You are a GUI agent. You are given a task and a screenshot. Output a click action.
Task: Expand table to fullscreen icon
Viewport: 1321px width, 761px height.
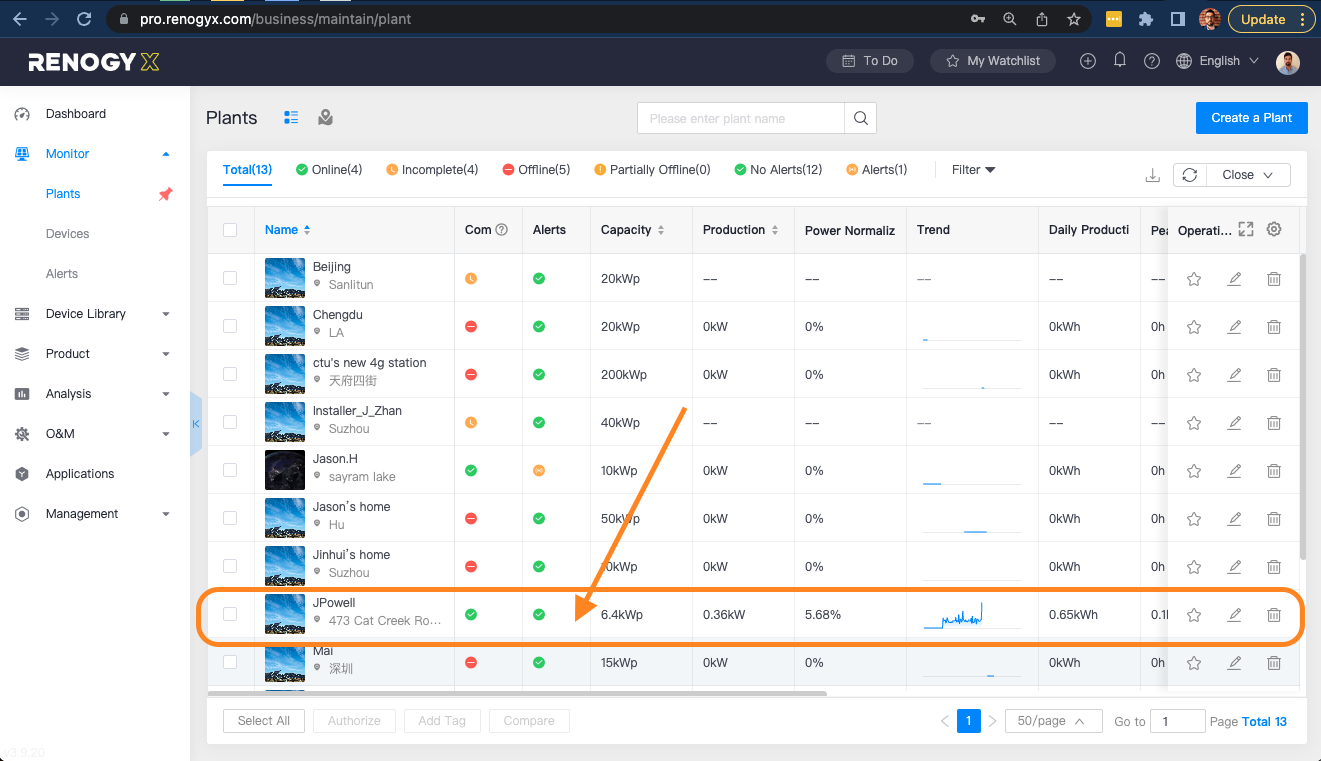1246,229
